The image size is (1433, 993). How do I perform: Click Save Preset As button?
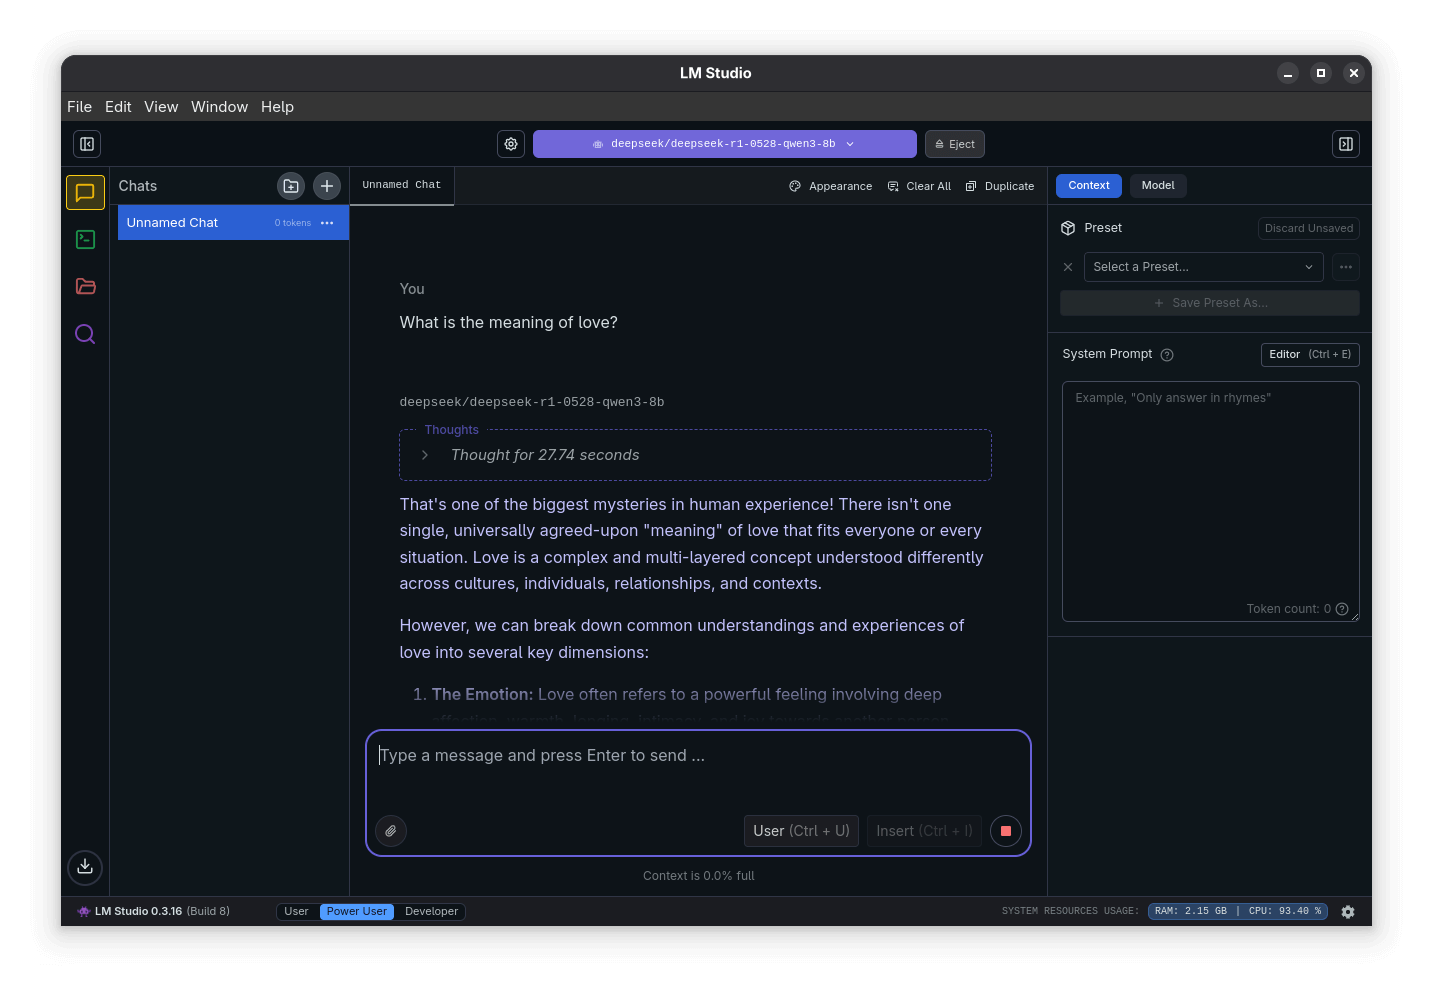click(x=1209, y=302)
